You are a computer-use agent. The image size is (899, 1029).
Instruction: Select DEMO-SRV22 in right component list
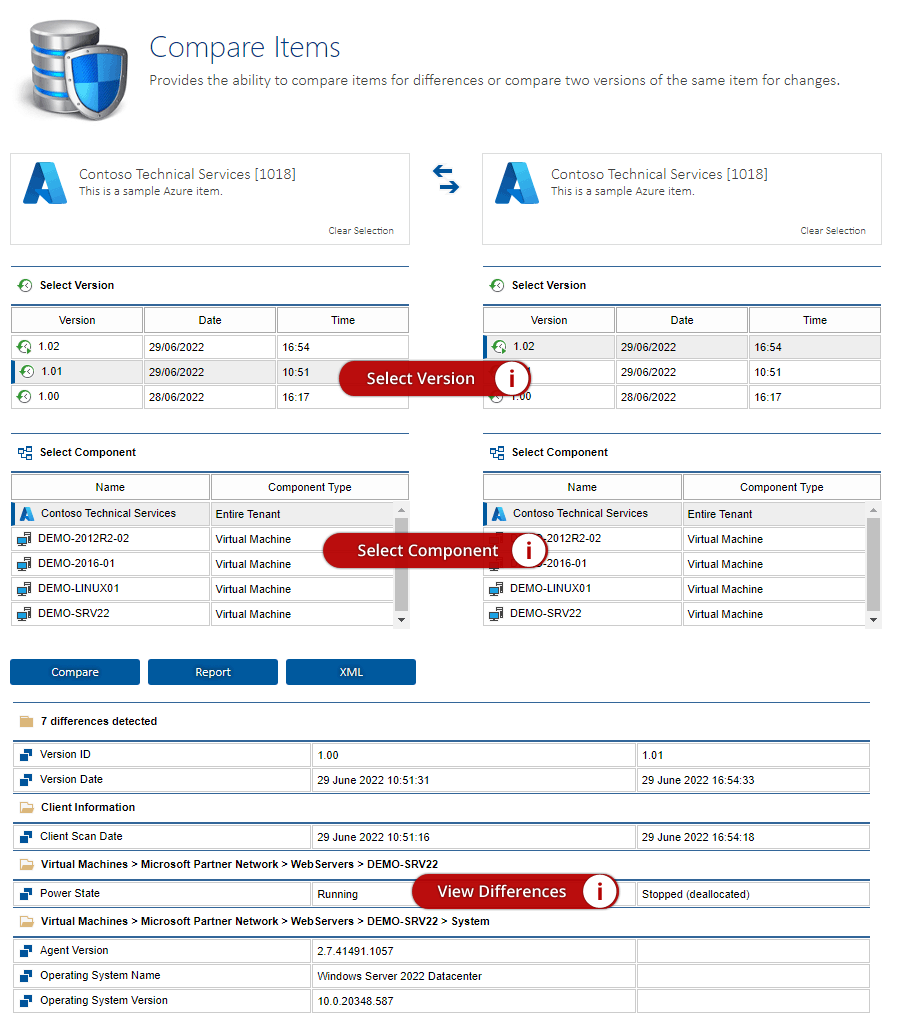(x=675, y=614)
